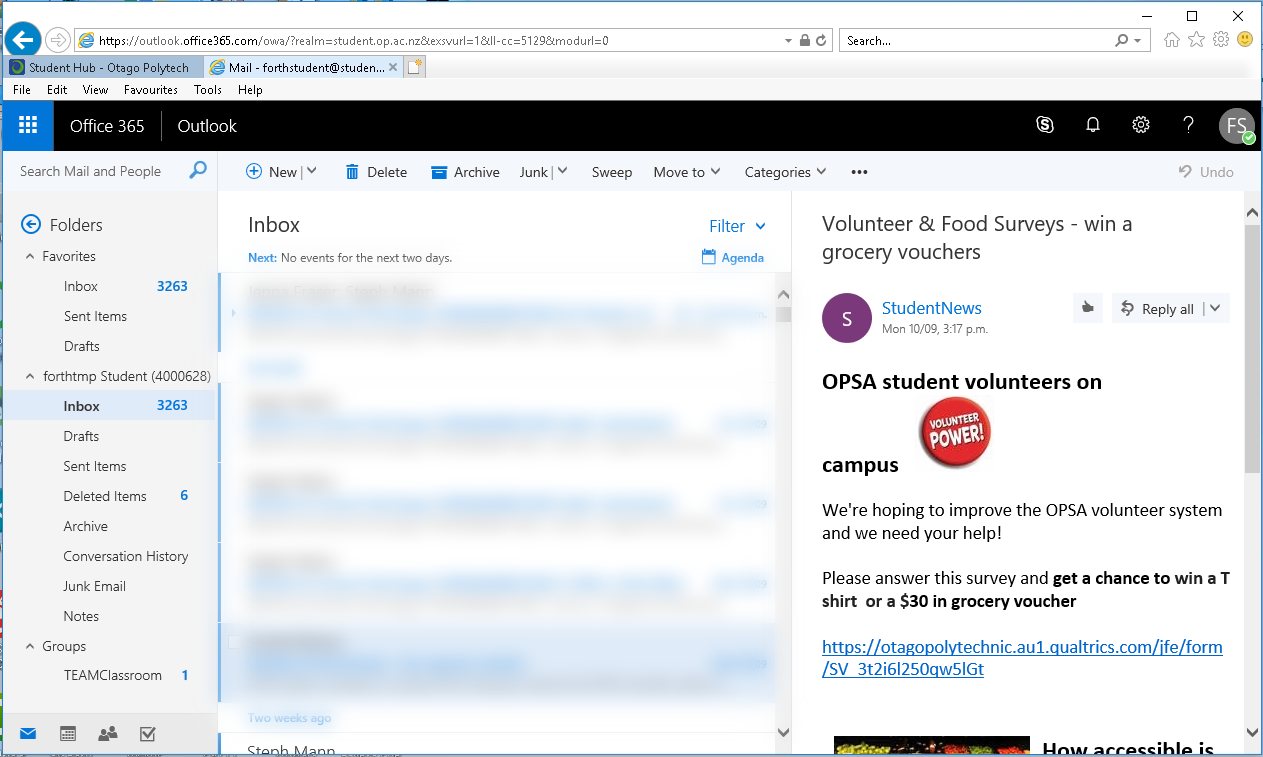Click the Outlook label in header
This screenshot has height=757, width=1263.
pos(207,126)
